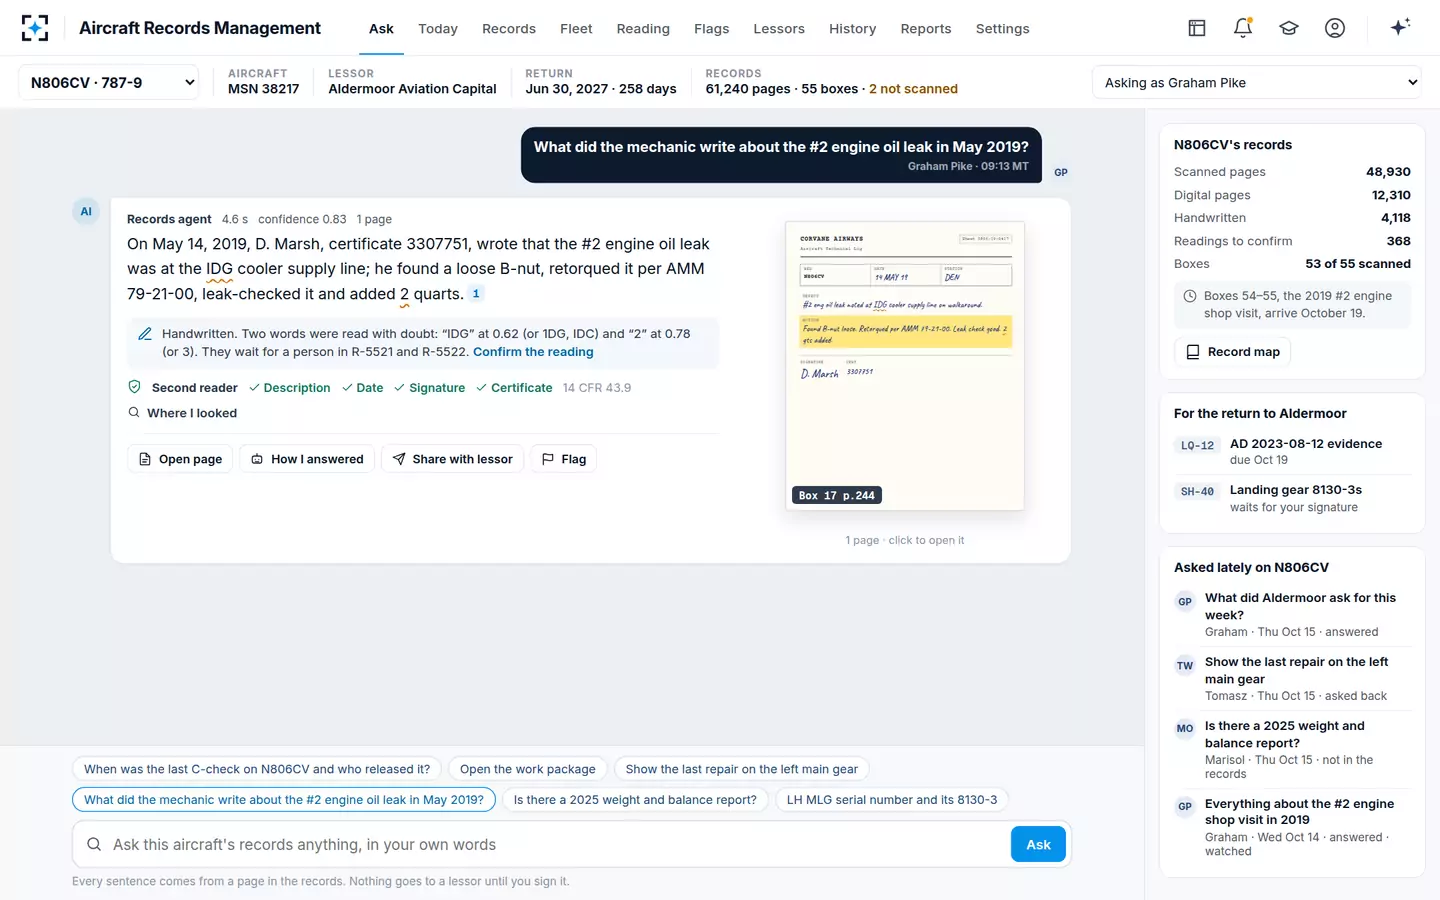The height and width of the screenshot is (900, 1440).
Task: Open the user account icon
Action: (1335, 28)
